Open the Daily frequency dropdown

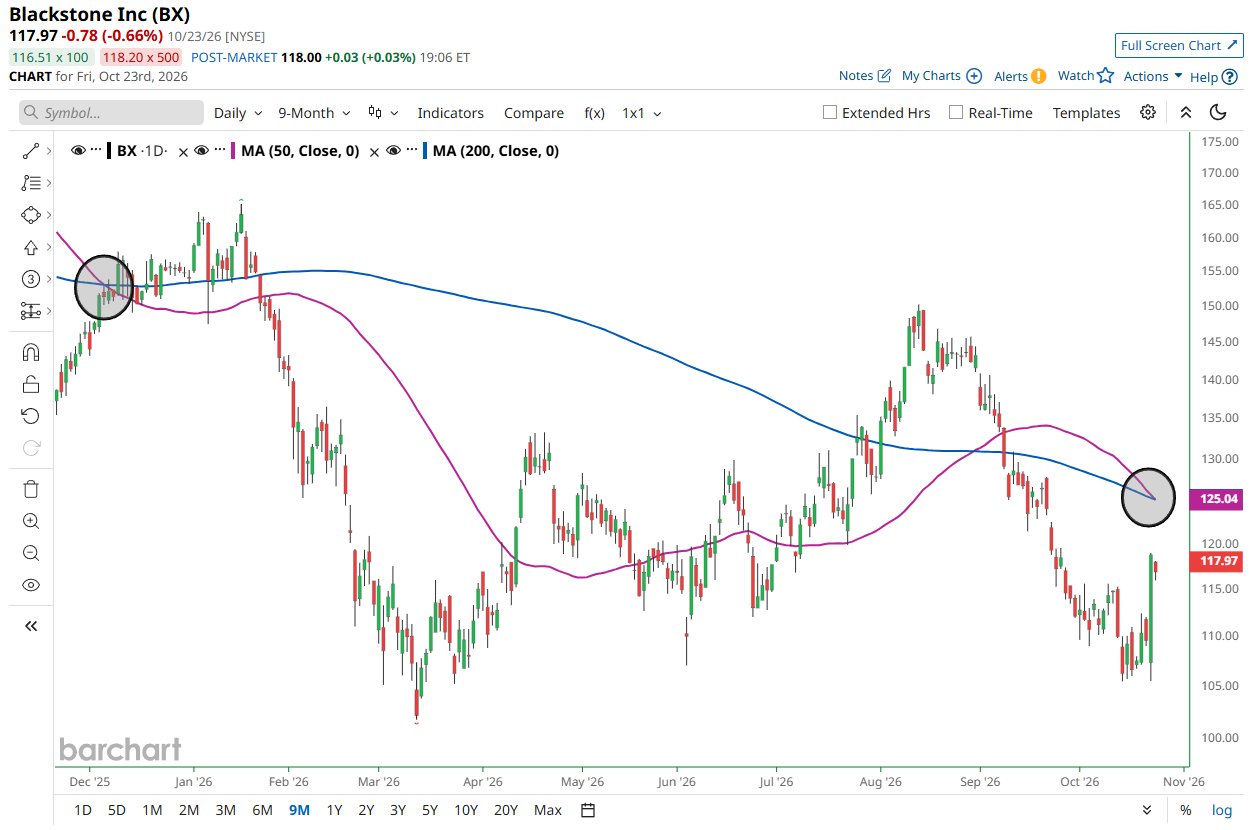(x=238, y=113)
